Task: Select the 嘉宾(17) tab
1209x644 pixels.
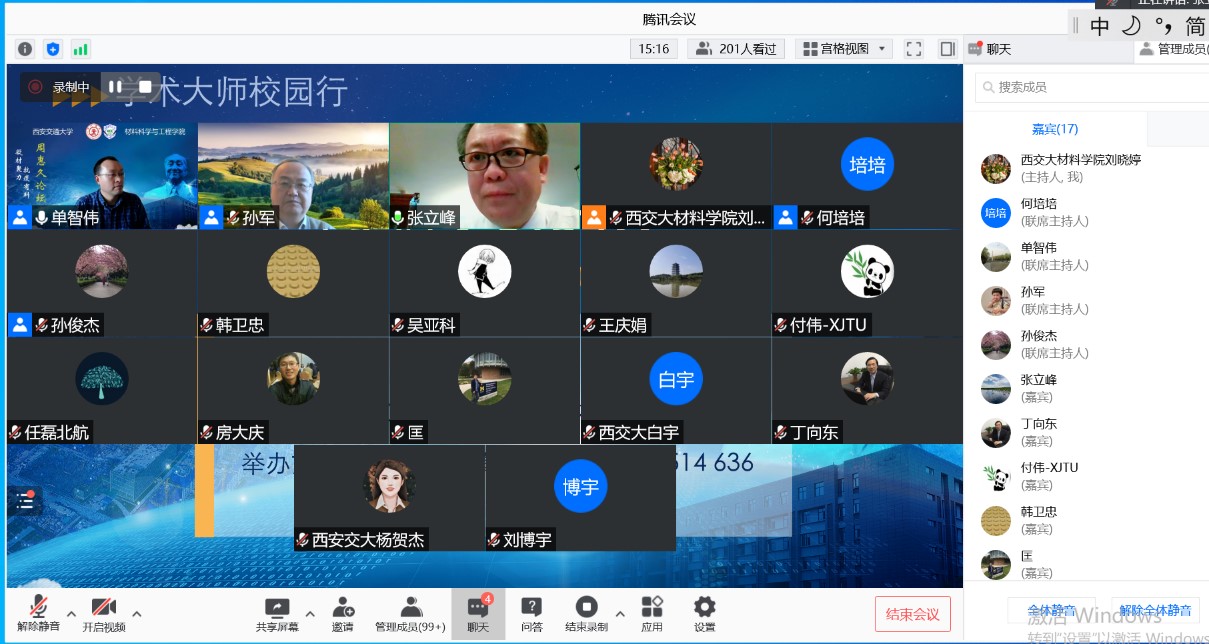Action: coord(1054,129)
